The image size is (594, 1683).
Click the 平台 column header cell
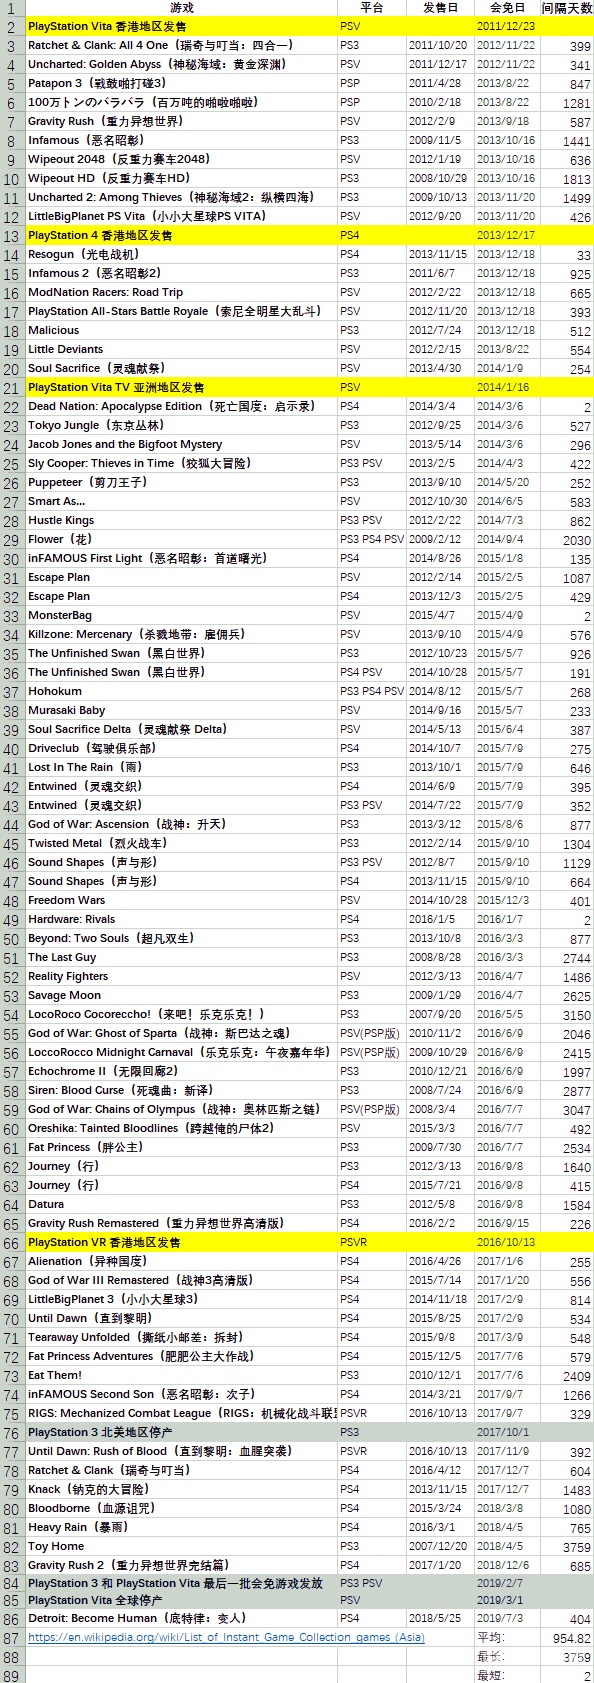[x=371, y=8]
